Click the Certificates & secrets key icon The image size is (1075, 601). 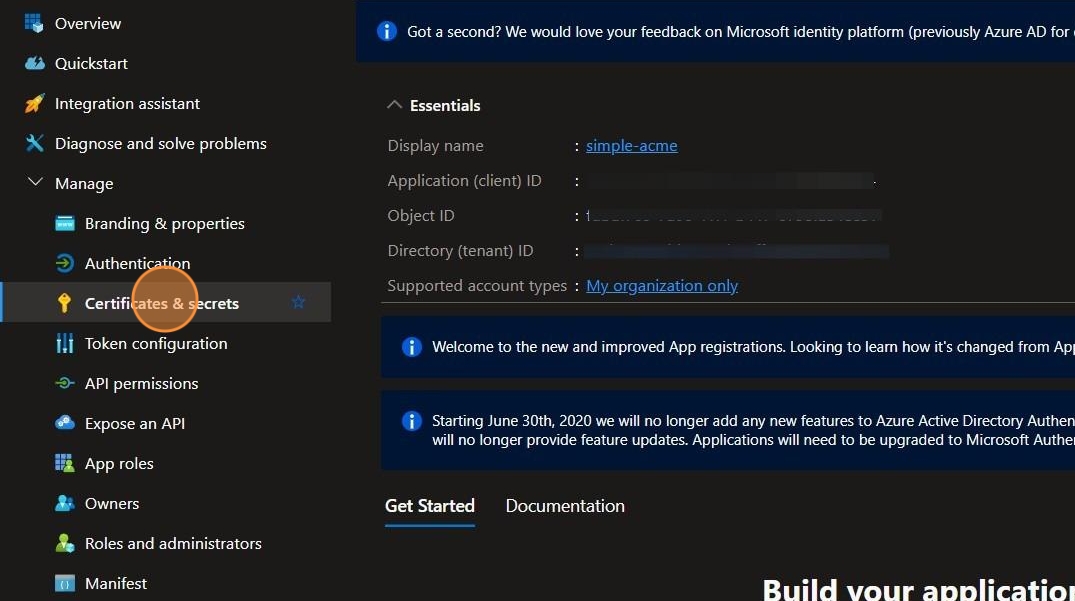pyautogui.click(x=64, y=303)
